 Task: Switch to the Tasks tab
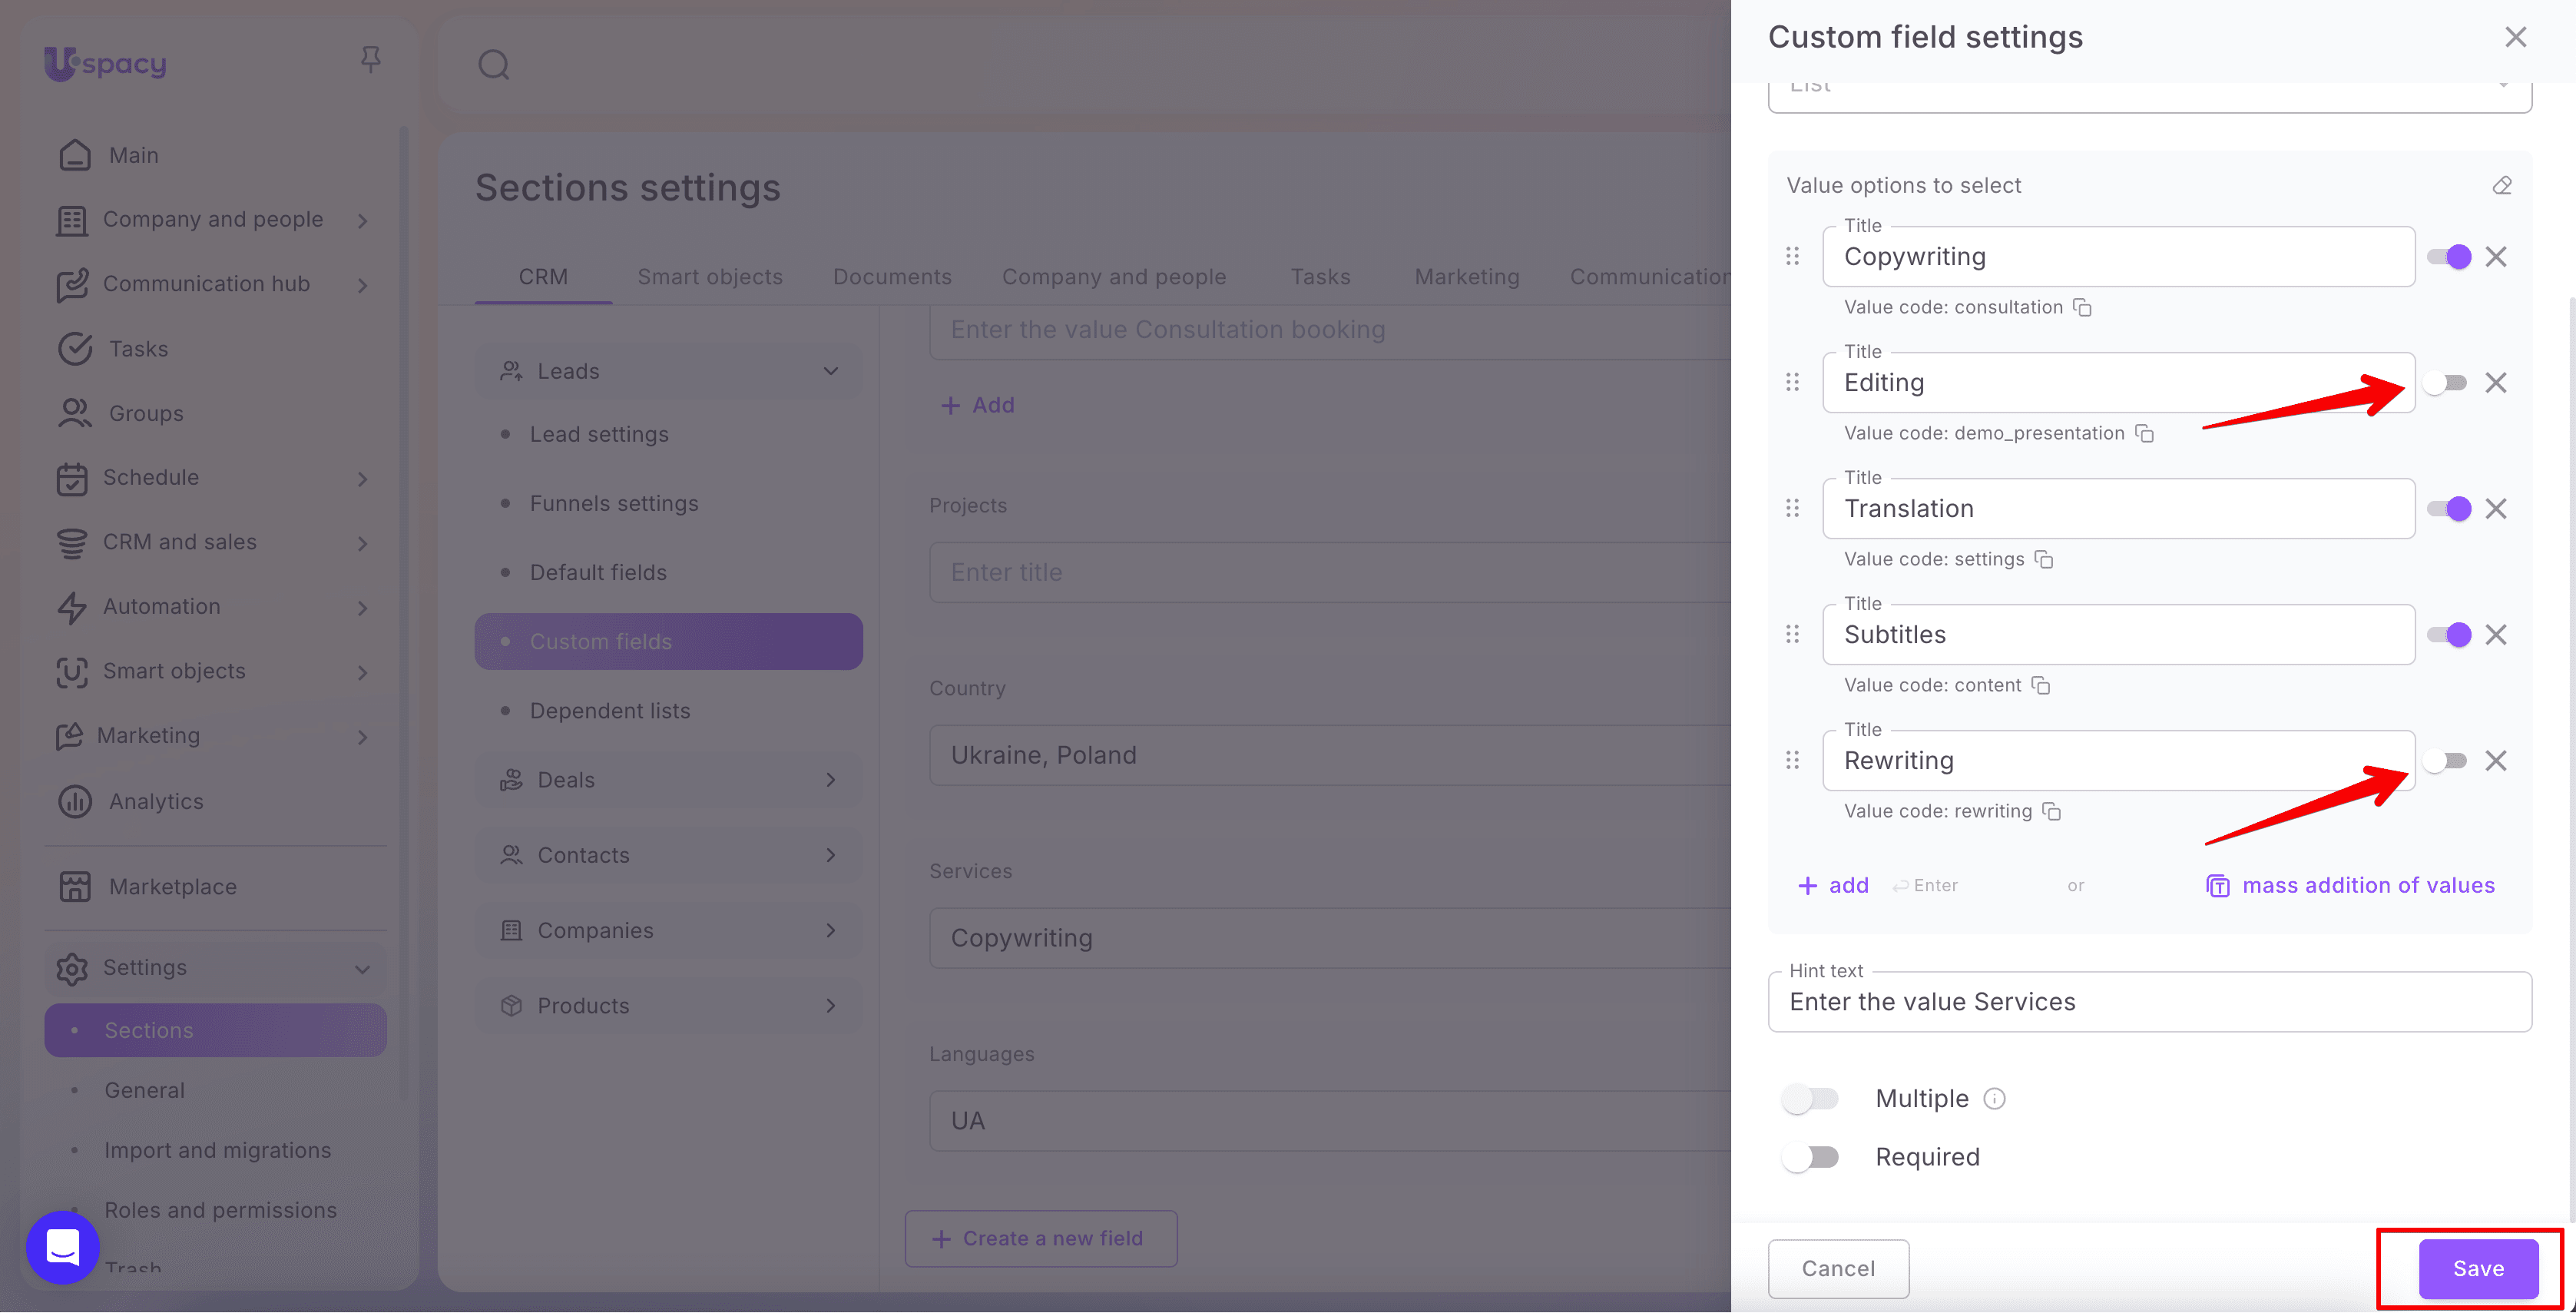tap(1320, 277)
